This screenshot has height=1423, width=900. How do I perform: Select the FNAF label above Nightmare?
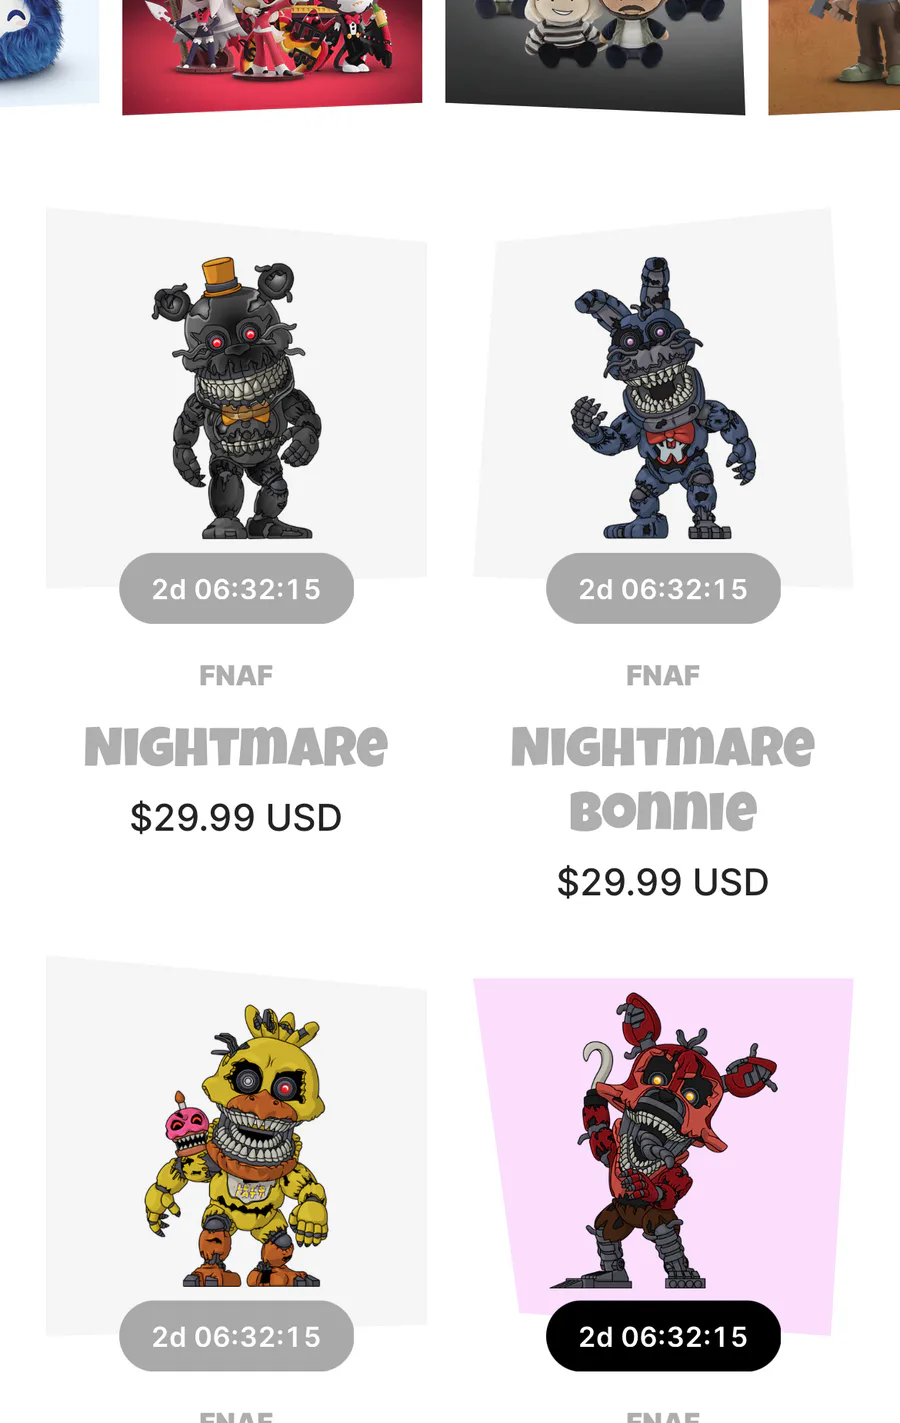coord(236,676)
